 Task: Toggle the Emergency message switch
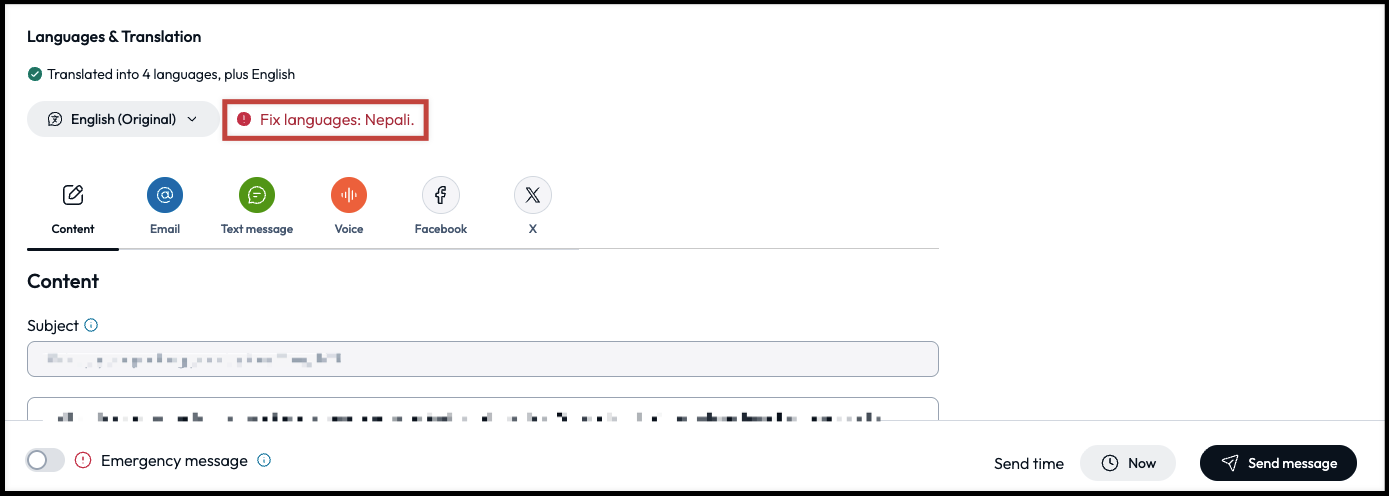click(45, 460)
